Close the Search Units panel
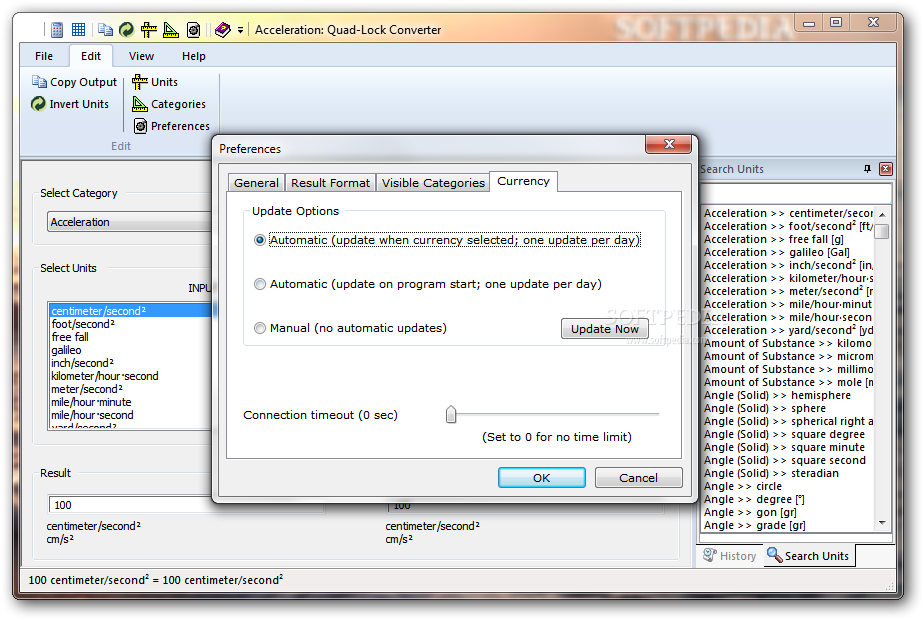 [886, 169]
